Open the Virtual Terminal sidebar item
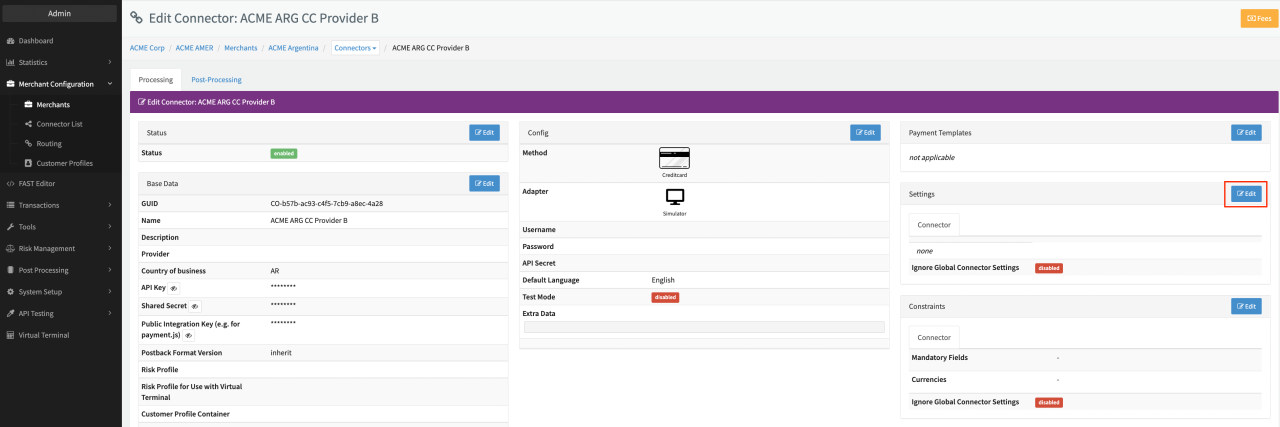Image resolution: width=1280 pixels, height=427 pixels. pyautogui.click(x=44, y=335)
